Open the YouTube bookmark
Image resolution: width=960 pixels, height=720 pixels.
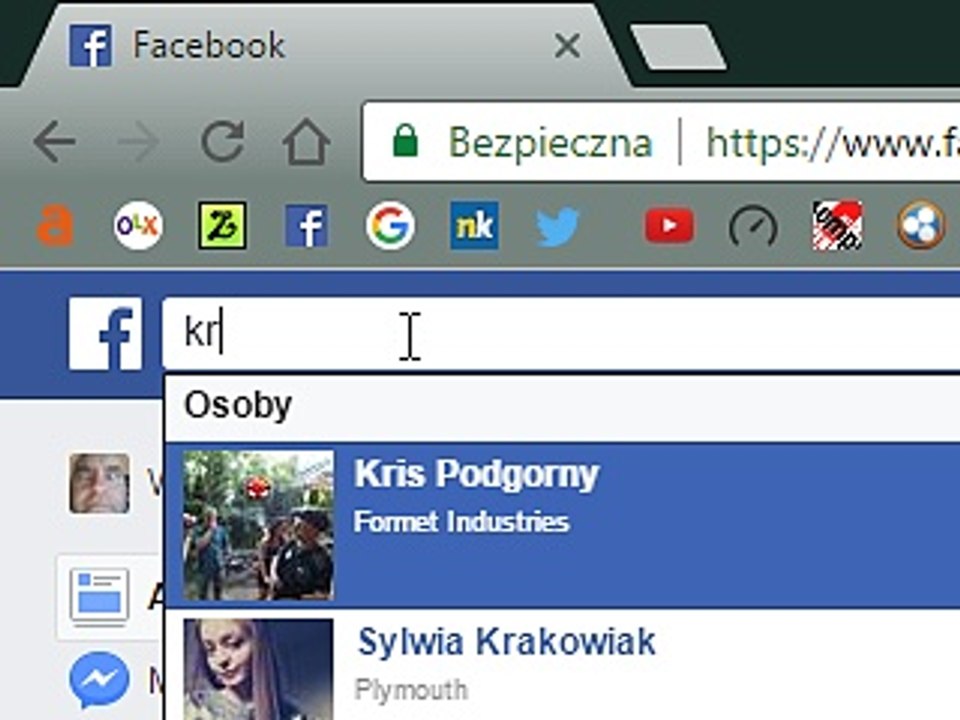click(669, 226)
